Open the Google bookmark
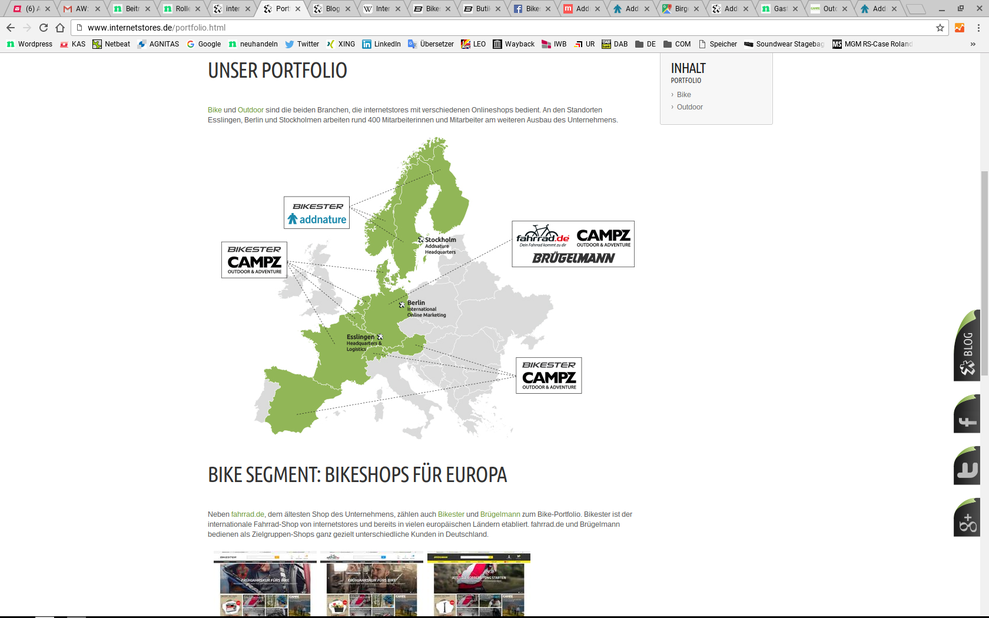The height and width of the screenshot is (618, 989). (204, 44)
